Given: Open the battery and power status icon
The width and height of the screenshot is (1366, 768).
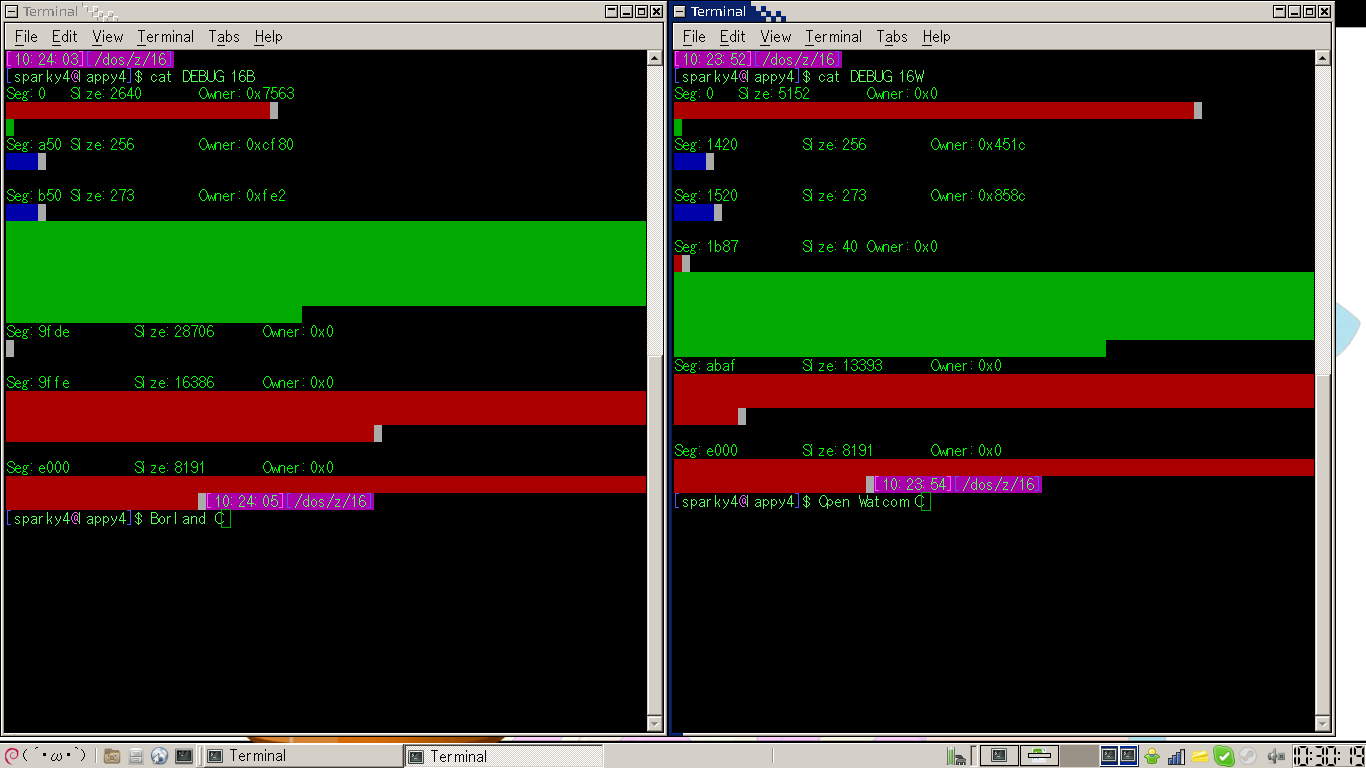Looking at the screenshot, I should point(955,756).
